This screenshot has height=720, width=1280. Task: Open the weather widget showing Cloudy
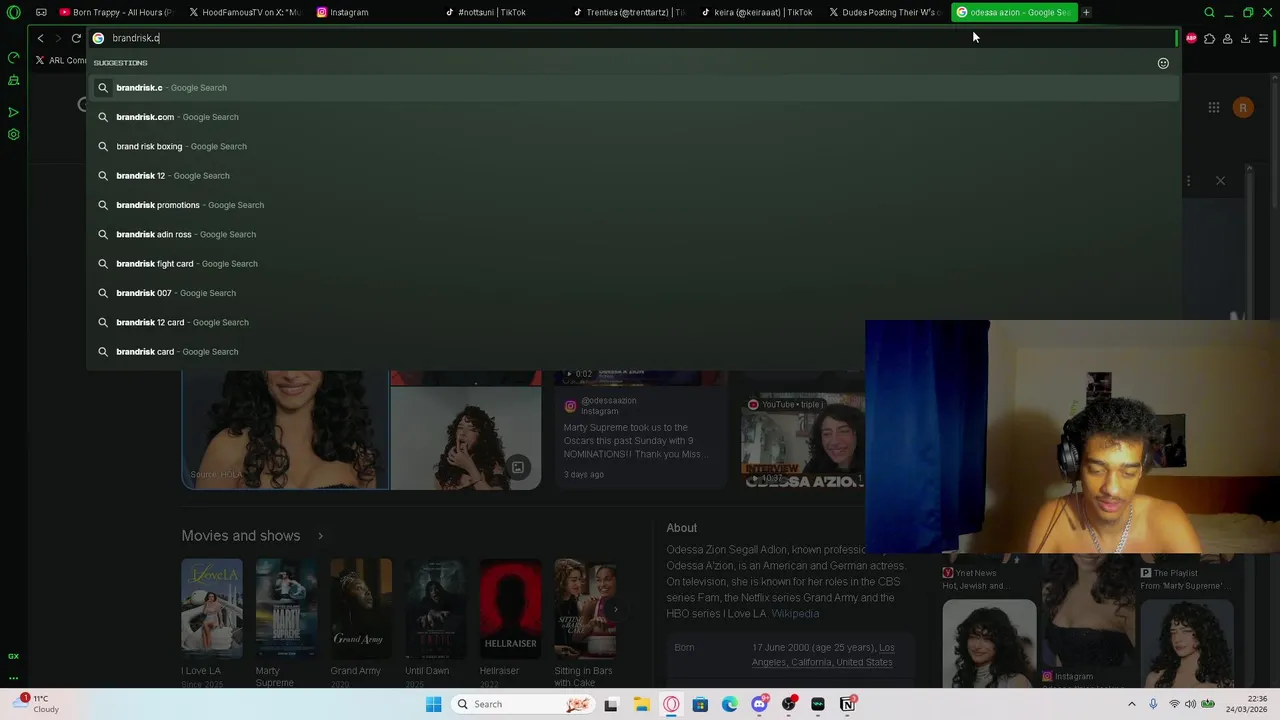(x=38, y=704)
